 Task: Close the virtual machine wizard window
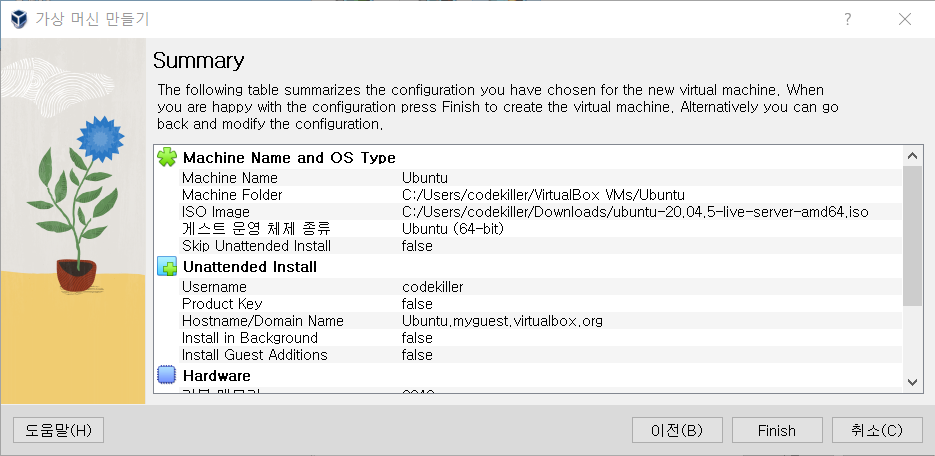click(905, 19)
